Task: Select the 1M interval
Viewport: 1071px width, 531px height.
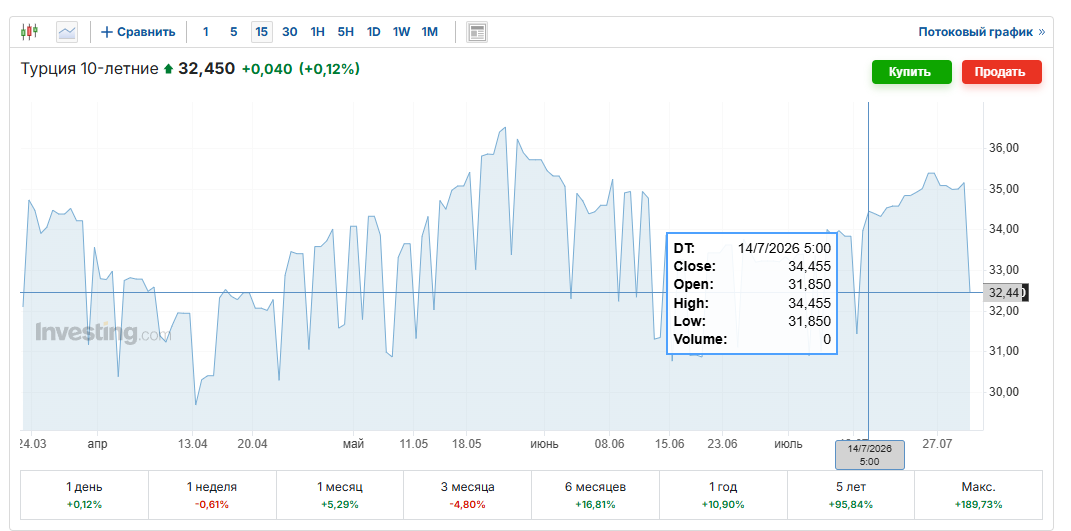Action: point(430,31)
